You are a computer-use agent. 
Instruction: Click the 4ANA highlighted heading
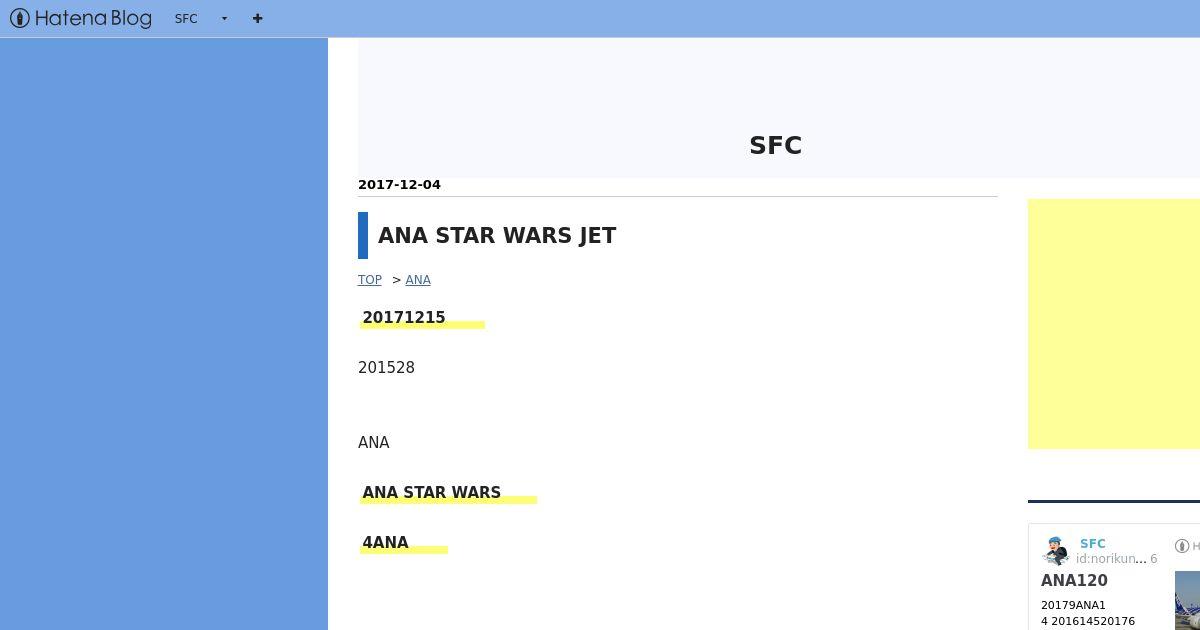386,543
